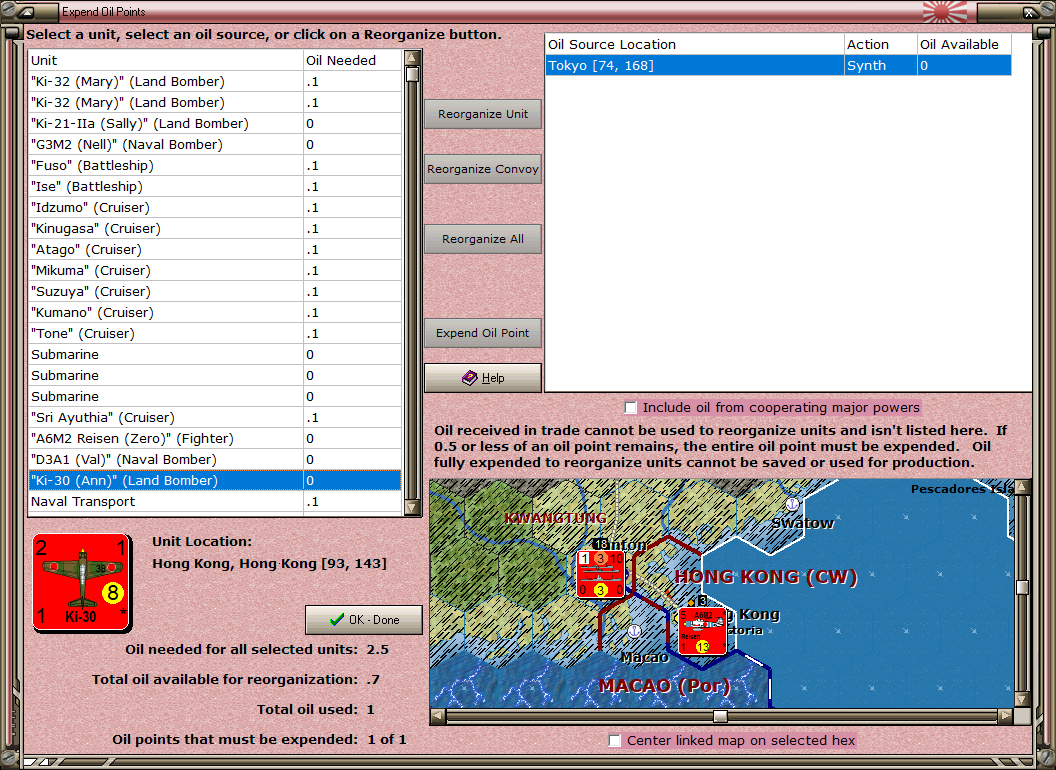Select the "Suzuya" Cruiser row
This screenshot has width=1056, height=770.
(215, 291)
